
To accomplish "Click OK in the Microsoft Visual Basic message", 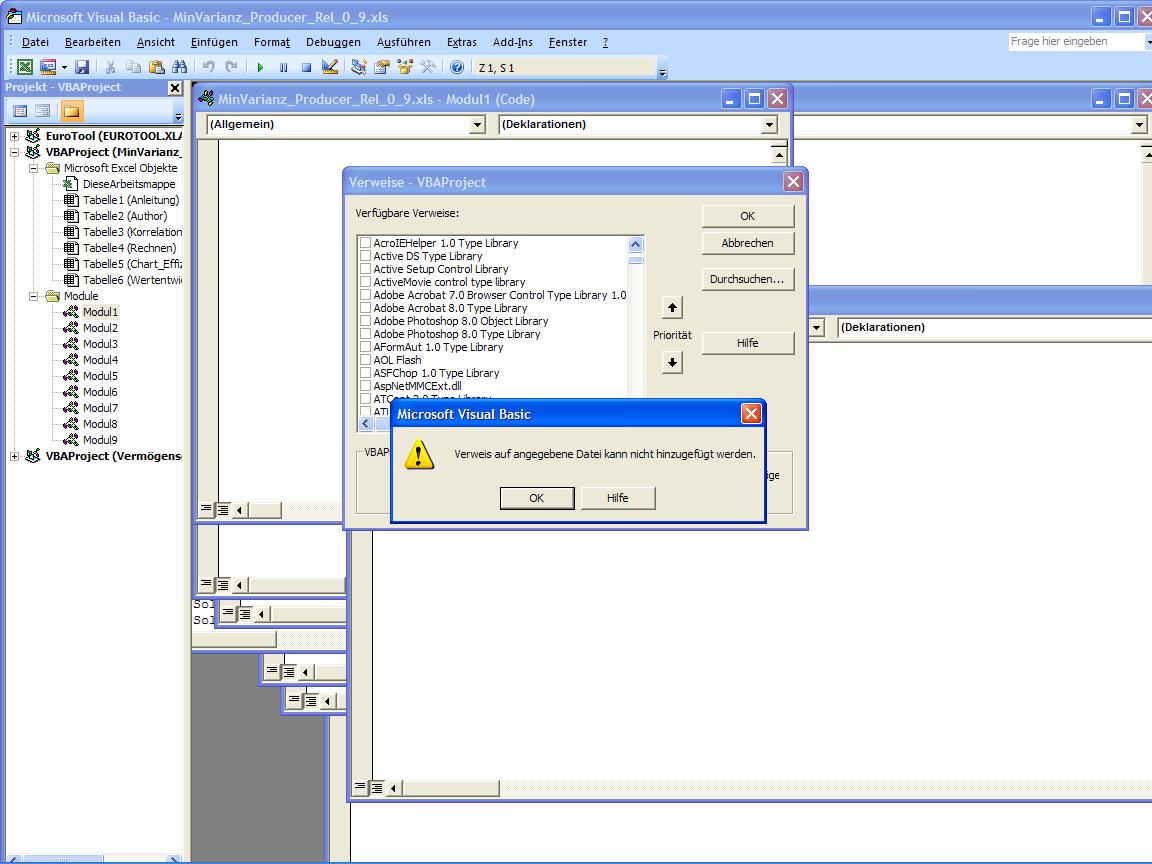I will tap(537, 498).
